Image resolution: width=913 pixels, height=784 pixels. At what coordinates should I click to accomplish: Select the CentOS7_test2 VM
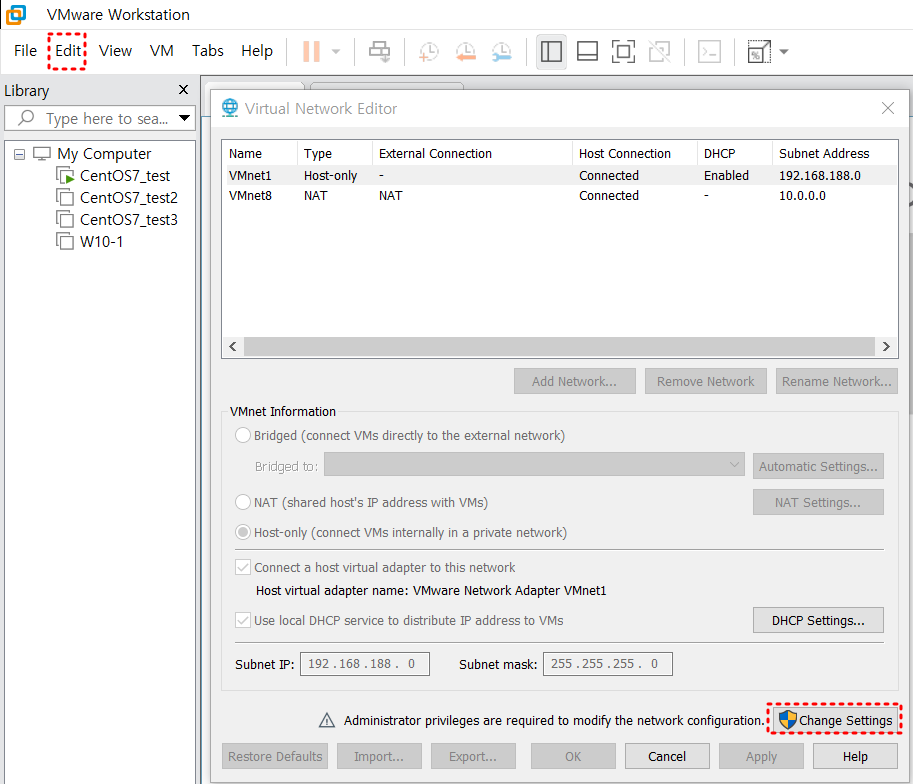(x=129, y=197)
